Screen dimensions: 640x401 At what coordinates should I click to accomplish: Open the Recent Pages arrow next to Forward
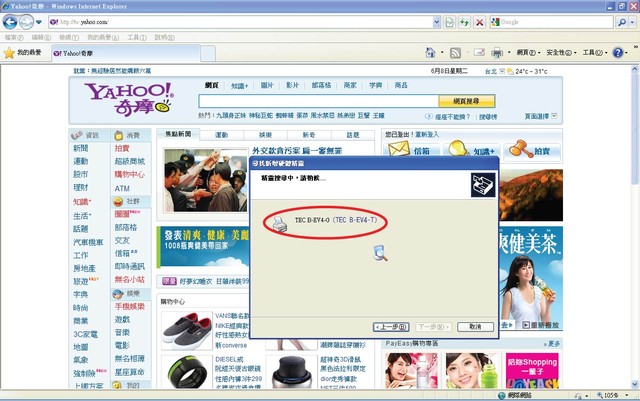click(x=39, y=22)
